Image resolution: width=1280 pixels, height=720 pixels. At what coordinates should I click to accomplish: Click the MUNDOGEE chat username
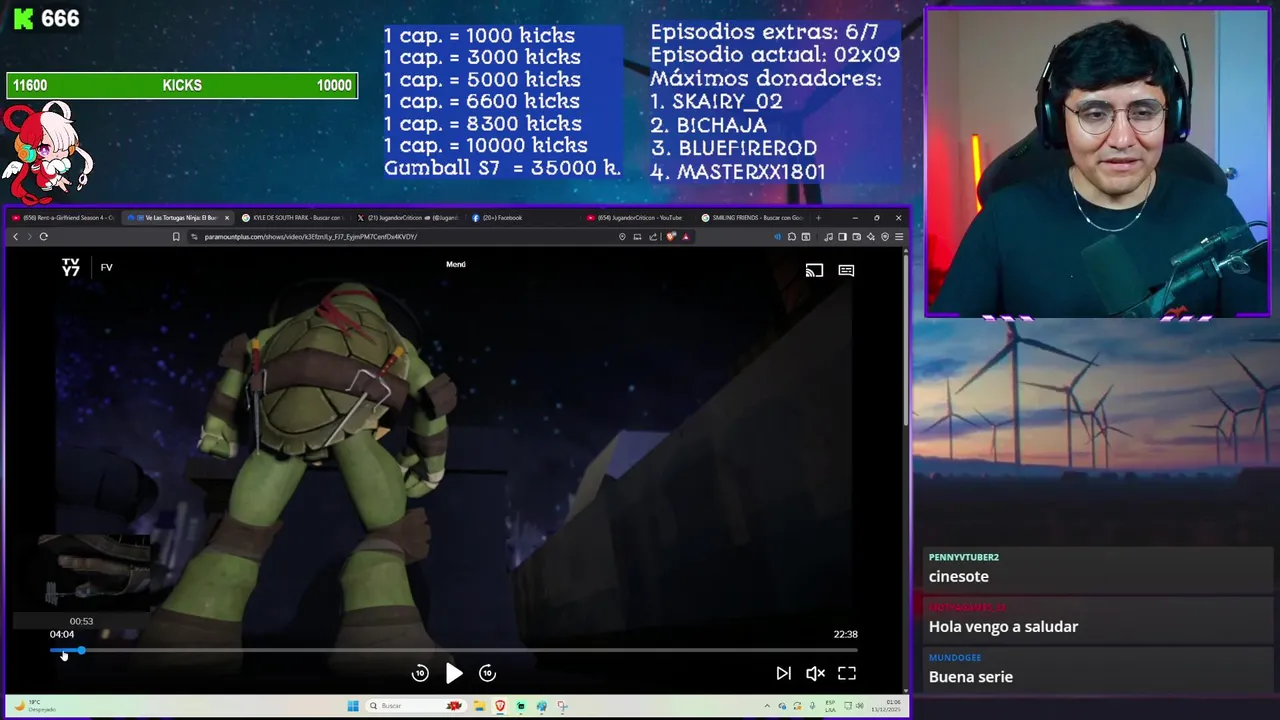tap(954, 657)
